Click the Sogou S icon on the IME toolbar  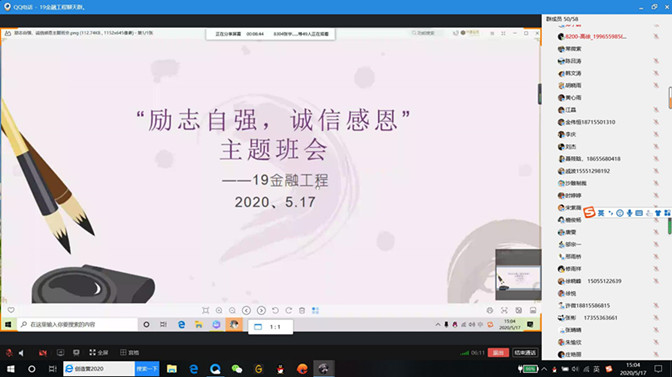click(x=589, y=212)
